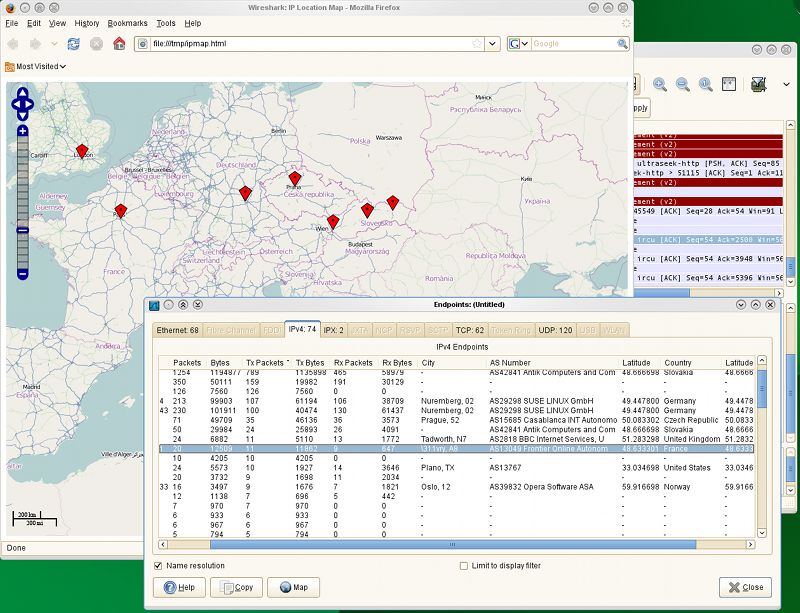Open the History menu in Firefox
This screenshot has height=613, width=800.
[x=87, y=23]
